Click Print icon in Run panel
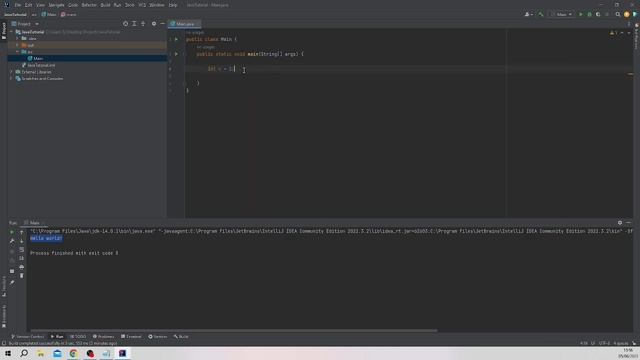 point(22,267)
